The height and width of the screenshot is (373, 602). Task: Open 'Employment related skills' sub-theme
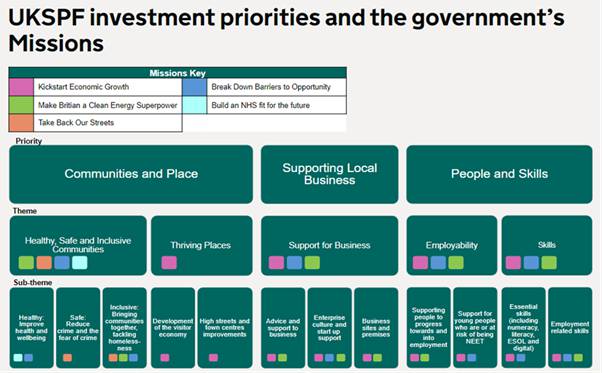[x=570, y=328]
